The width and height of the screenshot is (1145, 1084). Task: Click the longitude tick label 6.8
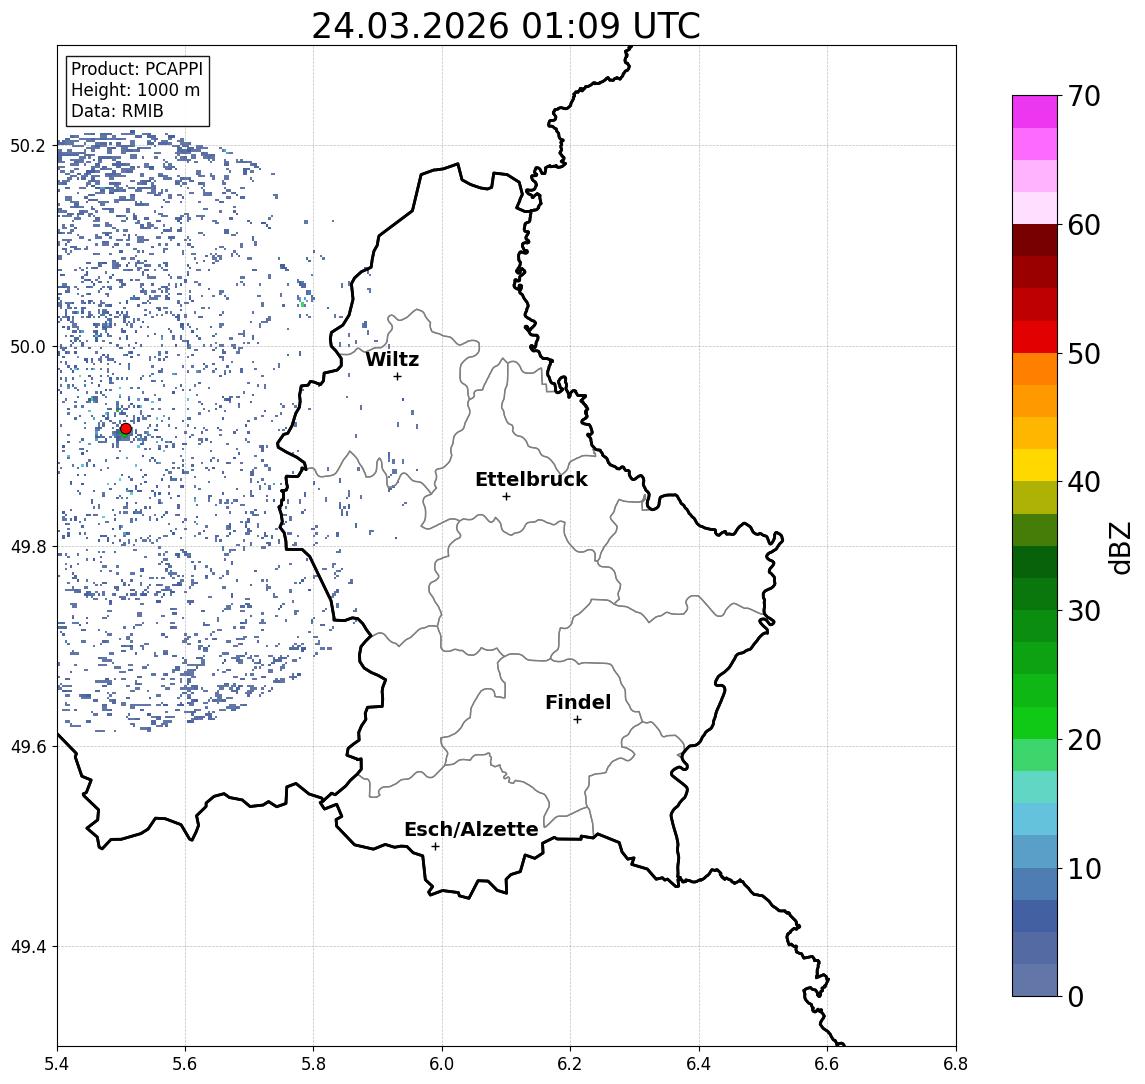tap(956, 1064)
